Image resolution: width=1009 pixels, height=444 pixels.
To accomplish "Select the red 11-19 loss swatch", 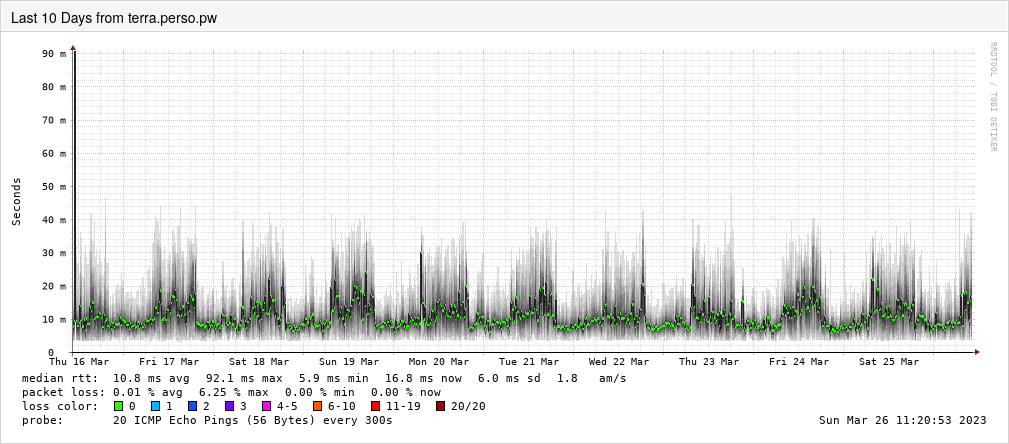I will point(375,406).
